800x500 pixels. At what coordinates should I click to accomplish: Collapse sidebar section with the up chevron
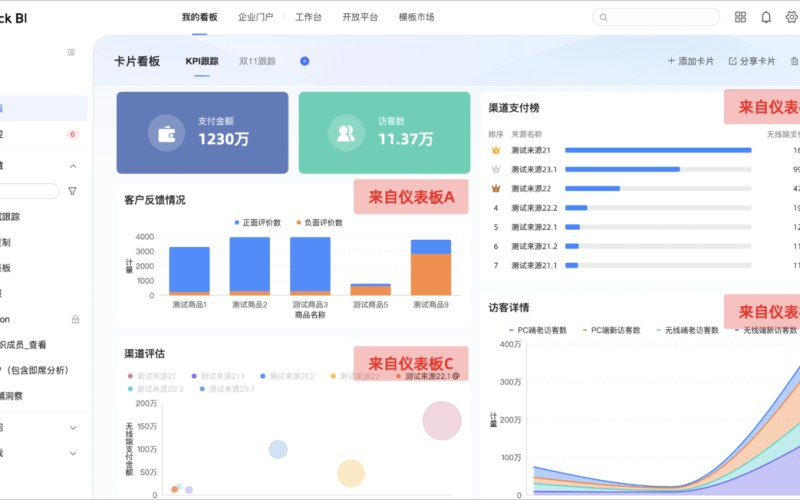tap(73, 166)
